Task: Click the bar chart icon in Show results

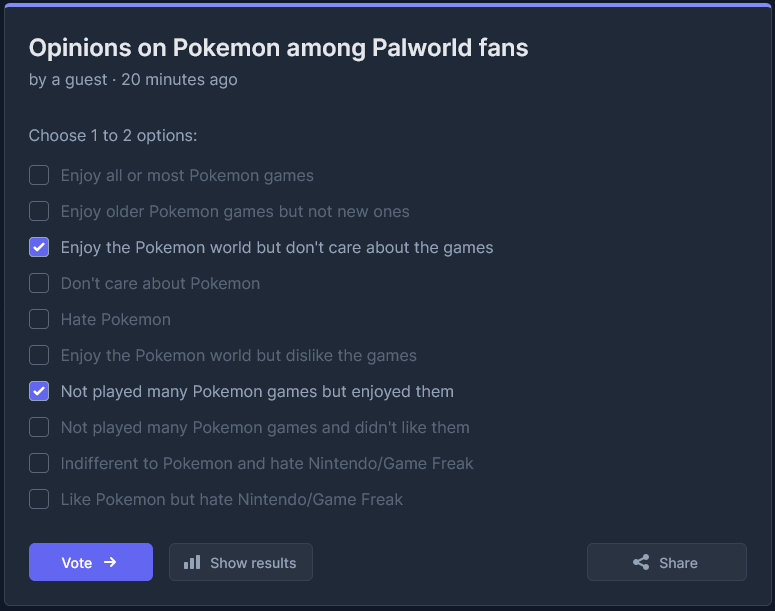Action: (x=192, y=562)
